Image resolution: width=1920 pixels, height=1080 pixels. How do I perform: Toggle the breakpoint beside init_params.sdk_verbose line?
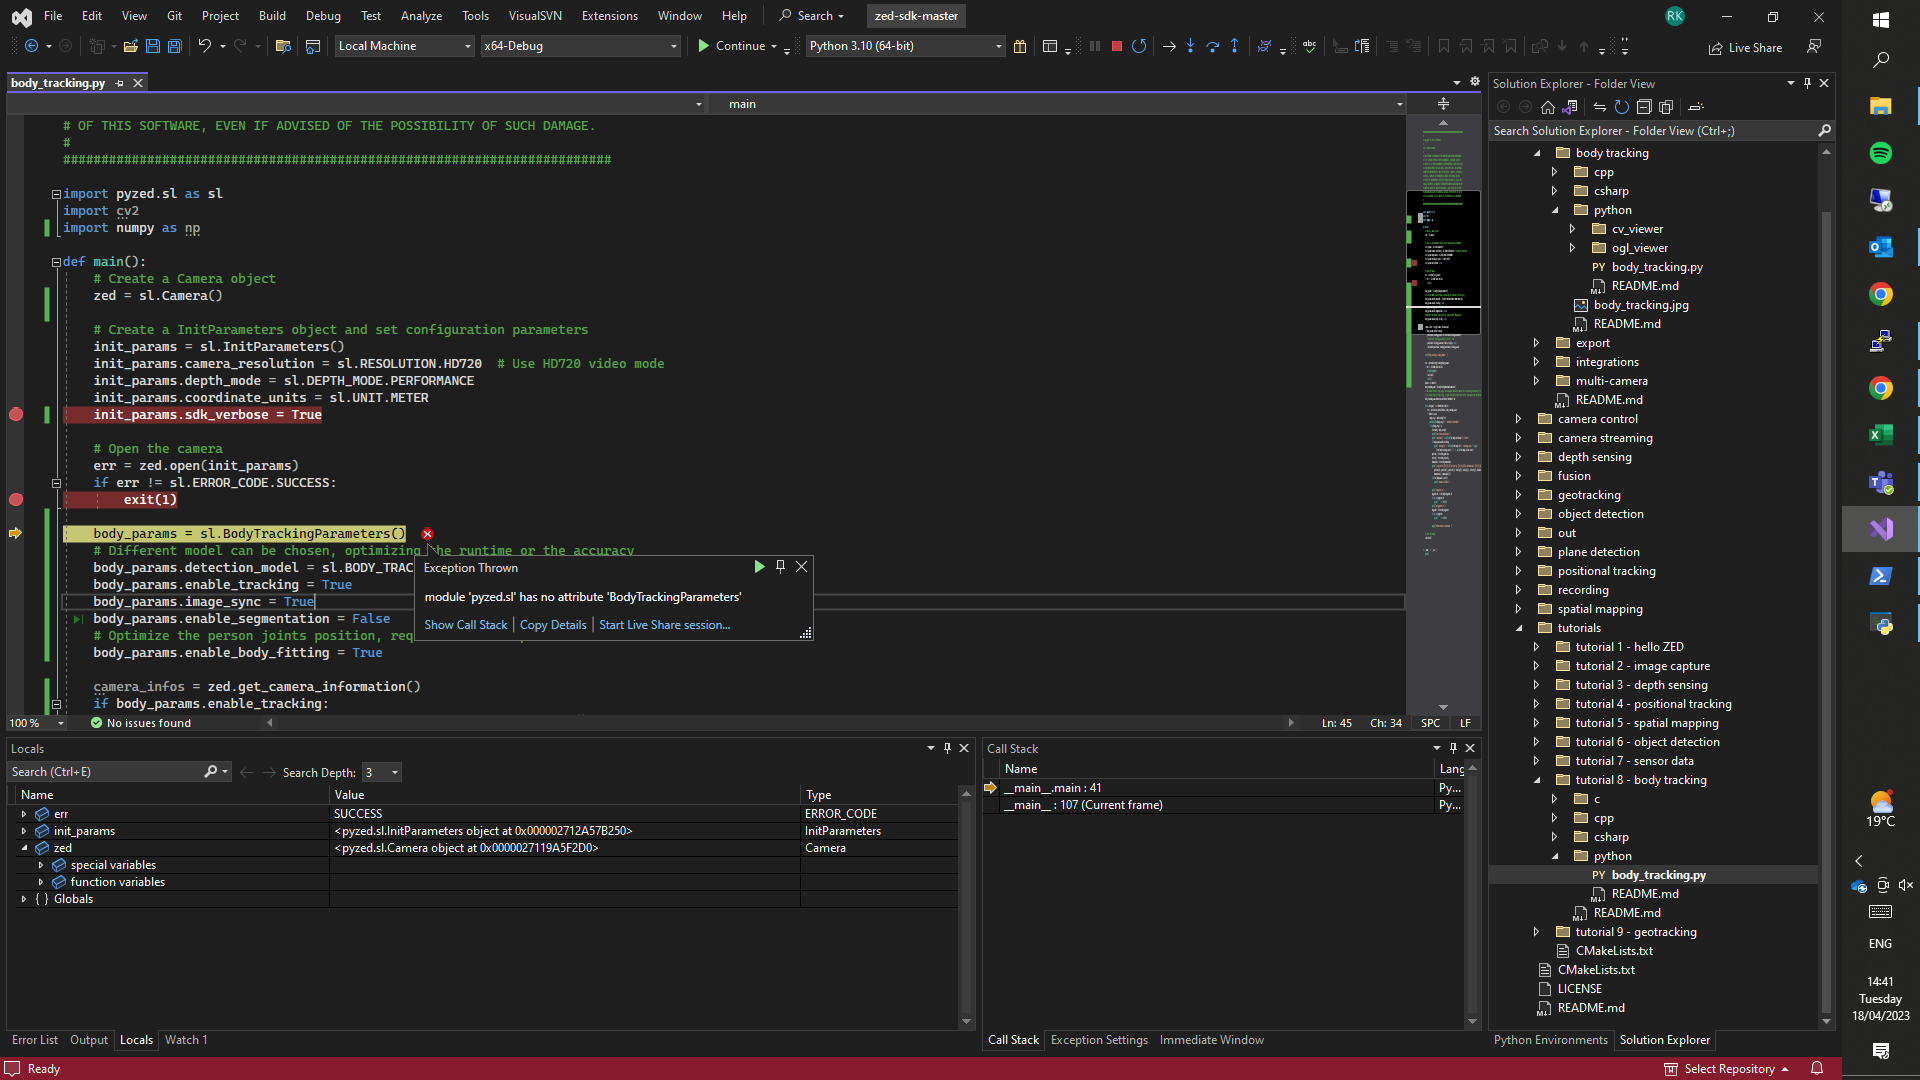(16, 414)
